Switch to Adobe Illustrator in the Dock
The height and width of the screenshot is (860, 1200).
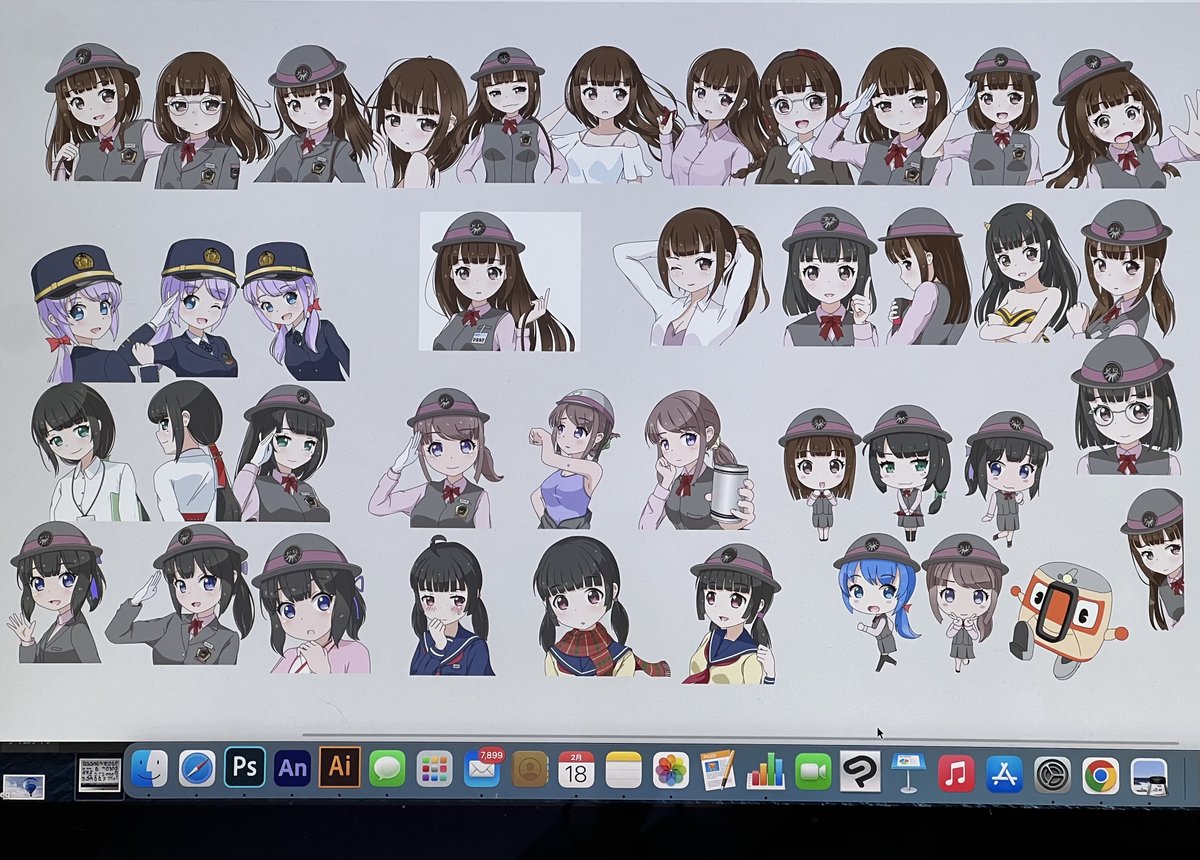coord(340,768)
